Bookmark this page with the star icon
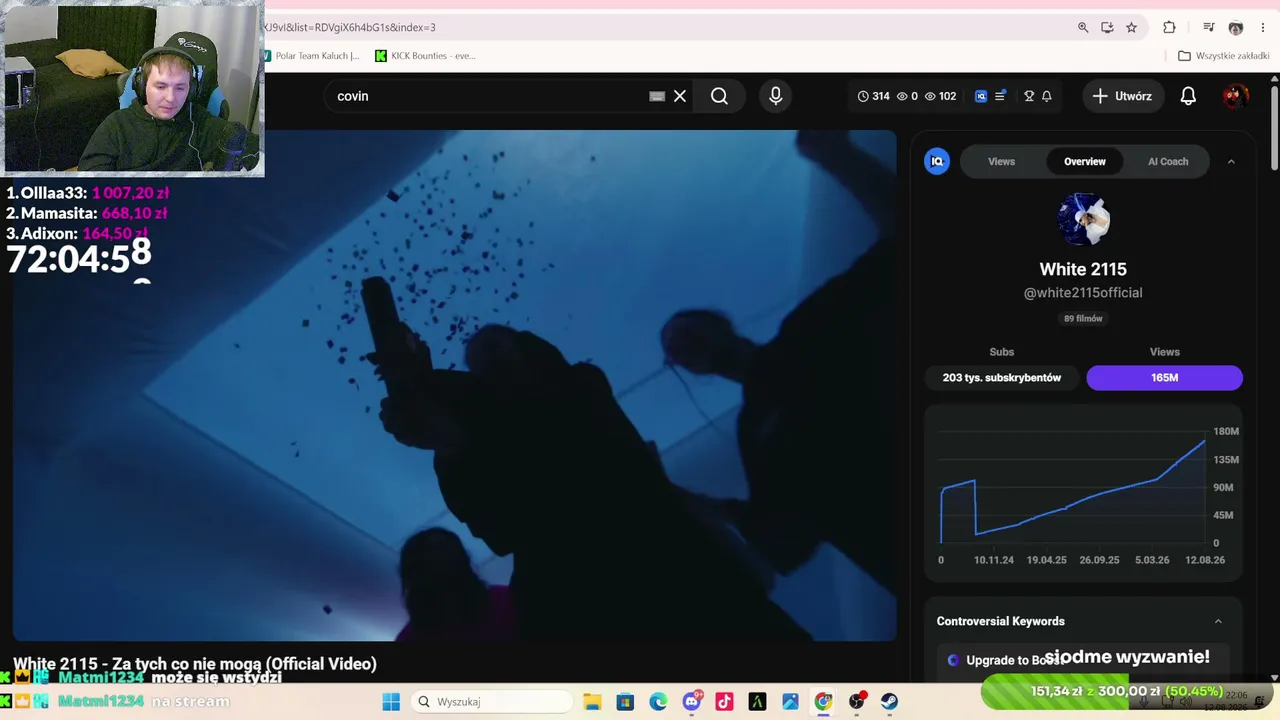The width and height of the screenshot is (1280, 720). [1131, 27]
